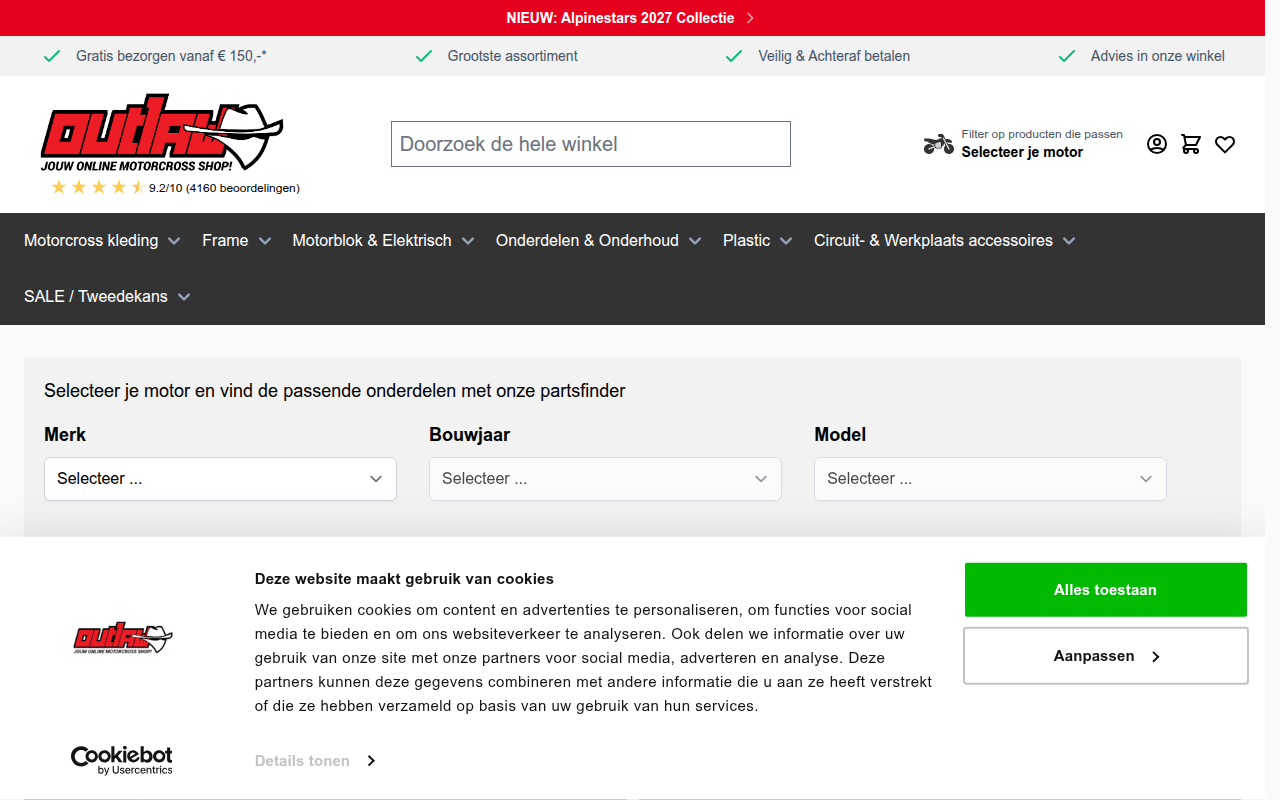Open the shopping cart icon
This screenshot has width=1280, height=800.
click(1191, 144)
